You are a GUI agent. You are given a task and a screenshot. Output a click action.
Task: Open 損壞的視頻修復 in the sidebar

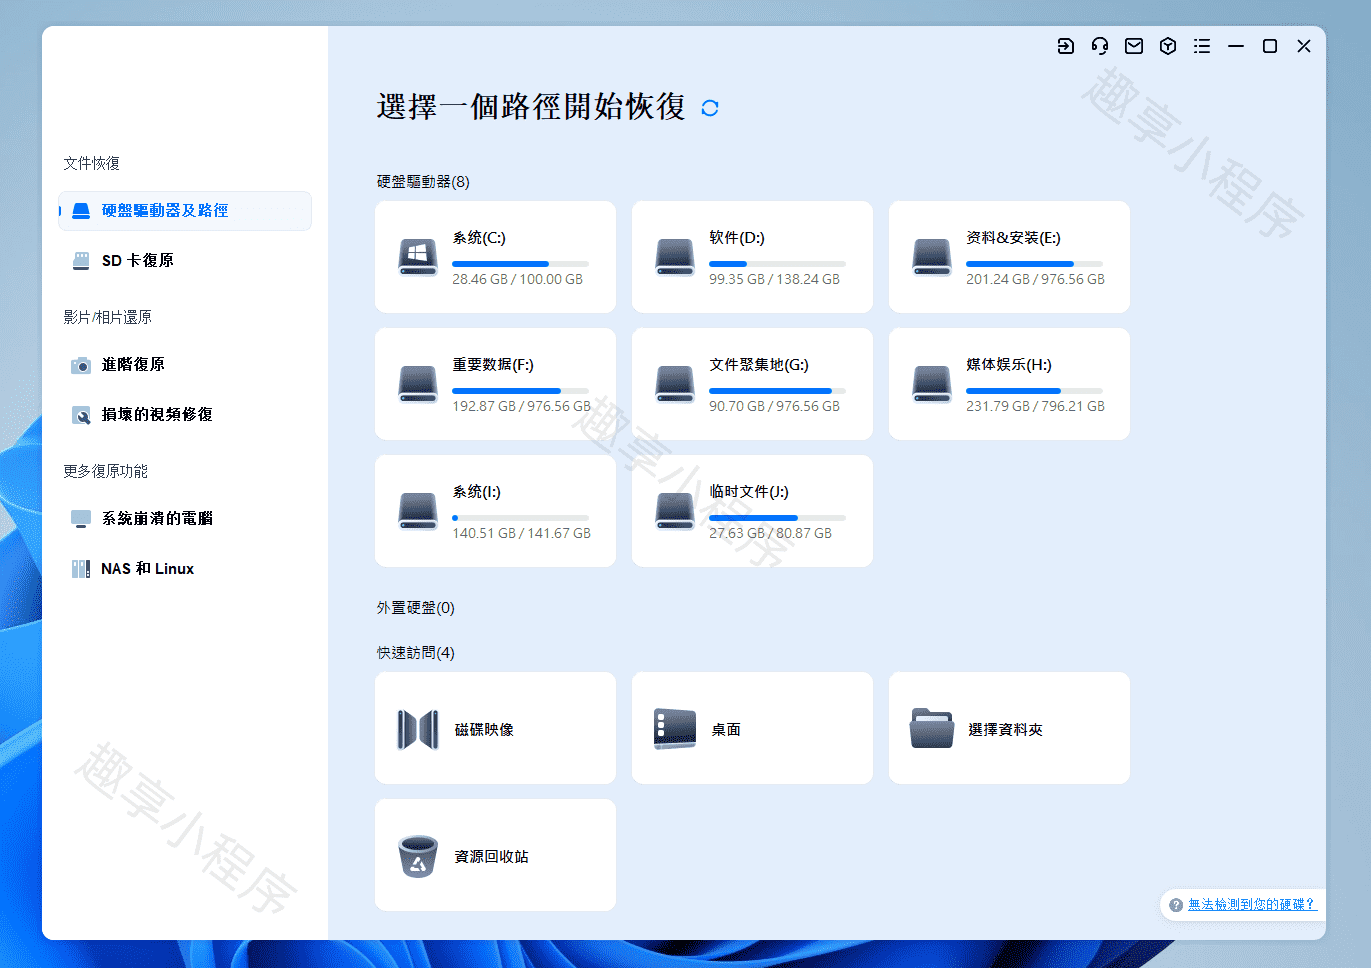coord(185,415)
